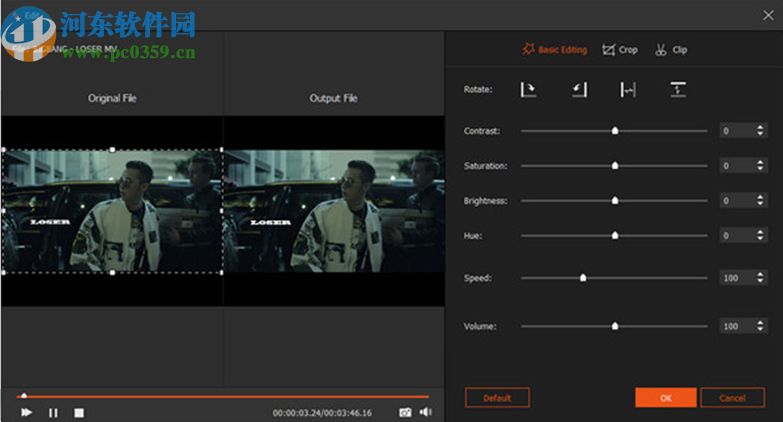783x422 pixels.
Task: Reset settings with Default button
Action: click(x=497, y=397)
